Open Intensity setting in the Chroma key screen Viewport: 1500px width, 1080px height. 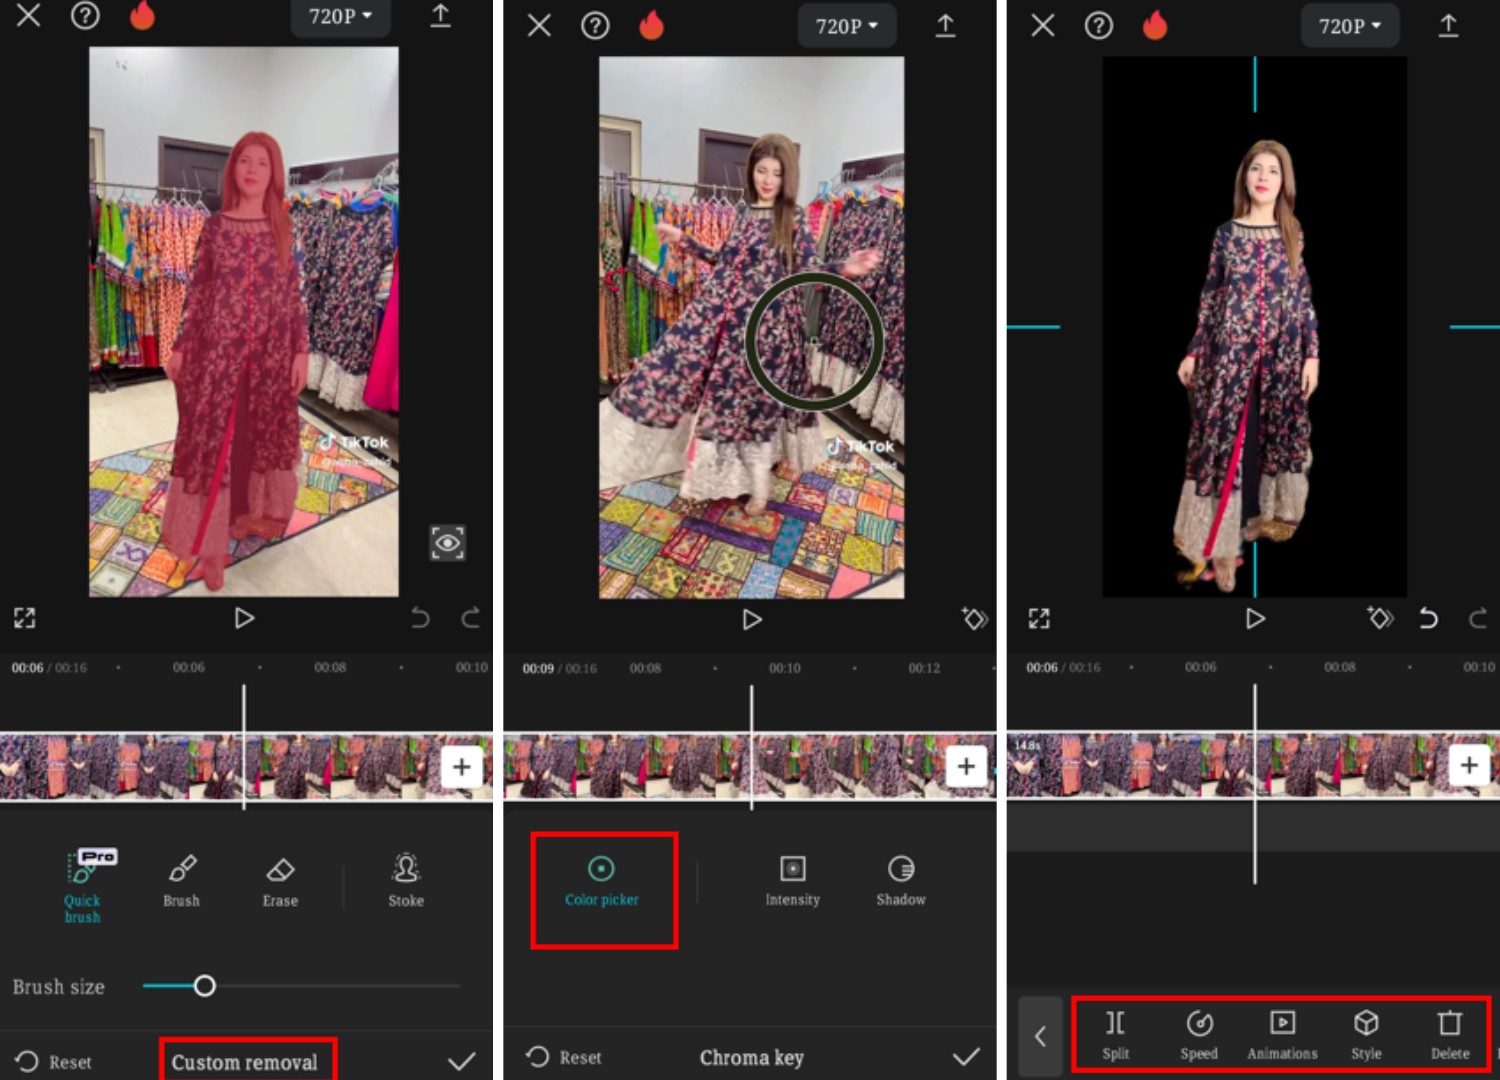point(793,881)
